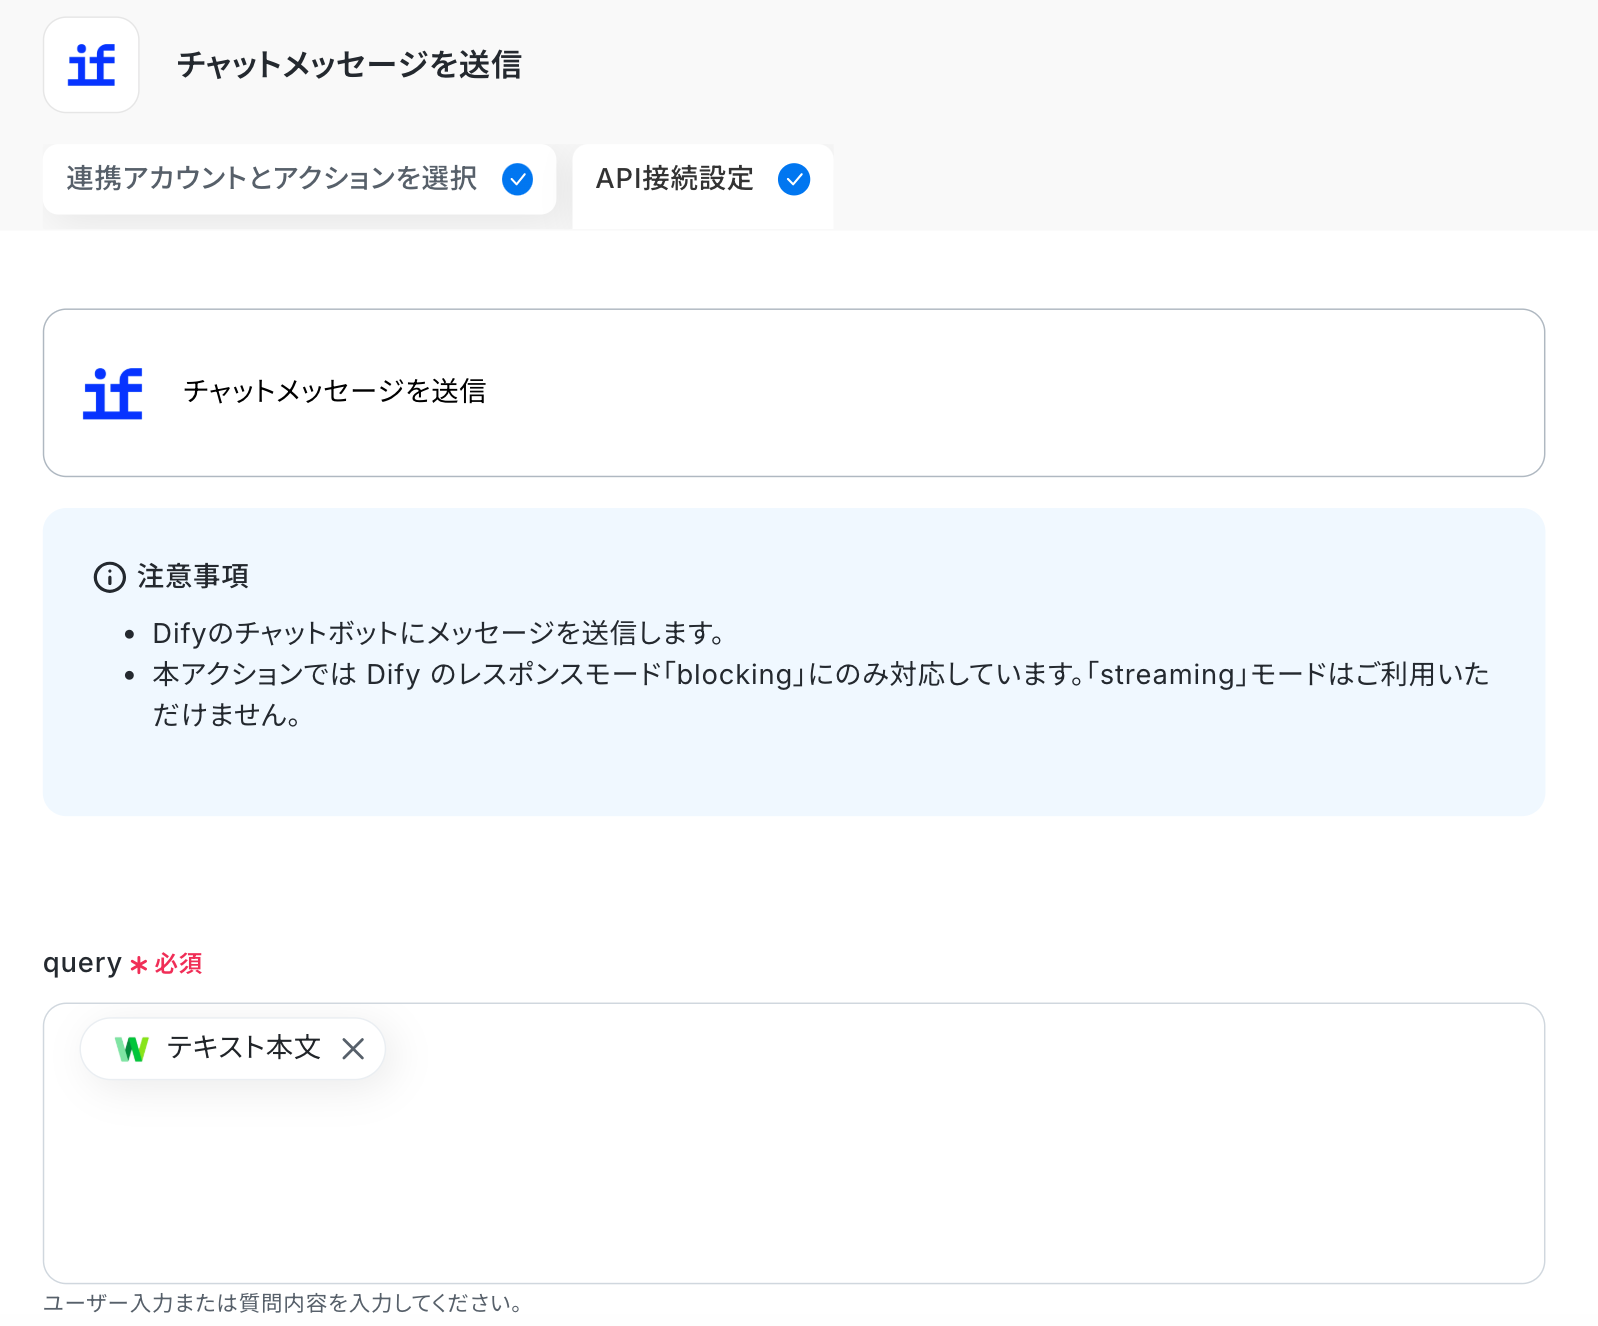Click the note about Difyのチャットボット
Screen dimensions: 1598x1326
pos(438,633)
